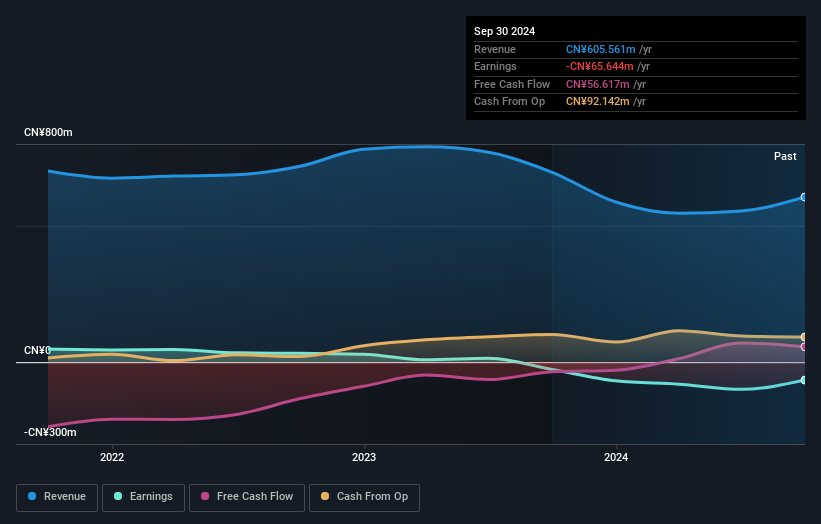Toggle the Free Cash Flow legend series
821x524 pixels.
click(247, 497)
